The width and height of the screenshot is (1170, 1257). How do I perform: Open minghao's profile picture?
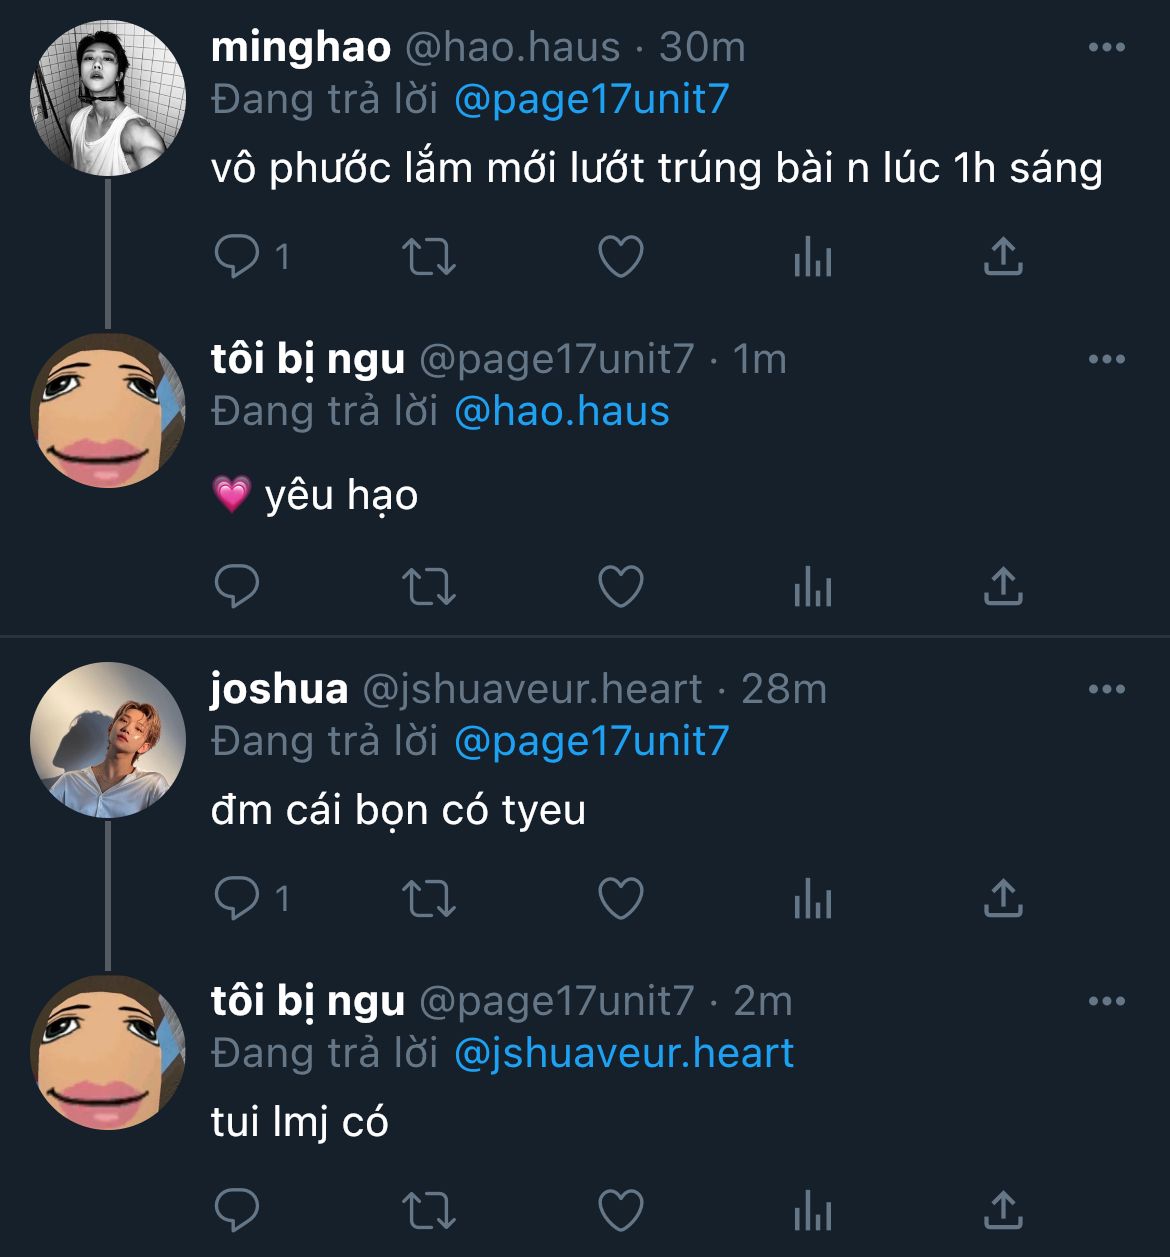(x=108, y=98)
